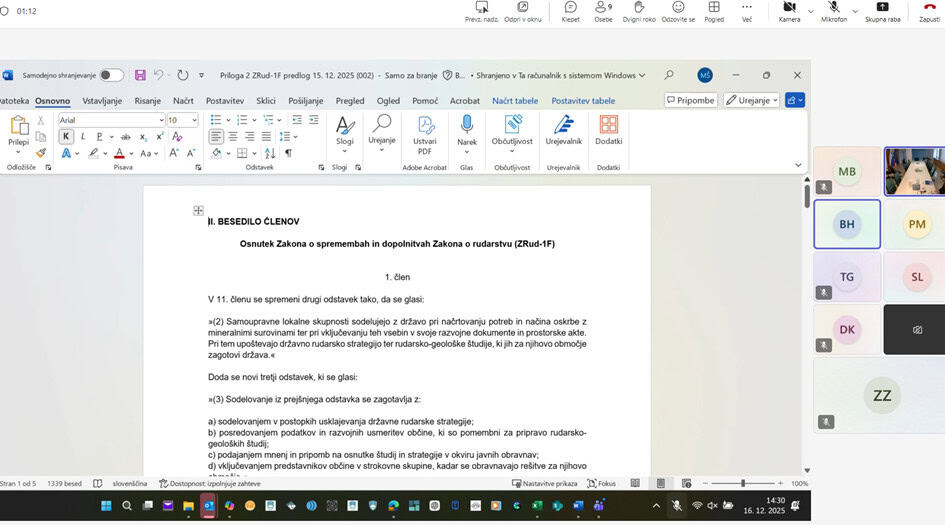945x525 pixels.
Task: Toggle the Samodejno shranjevanje autosave switch
Action: point(111,75)
